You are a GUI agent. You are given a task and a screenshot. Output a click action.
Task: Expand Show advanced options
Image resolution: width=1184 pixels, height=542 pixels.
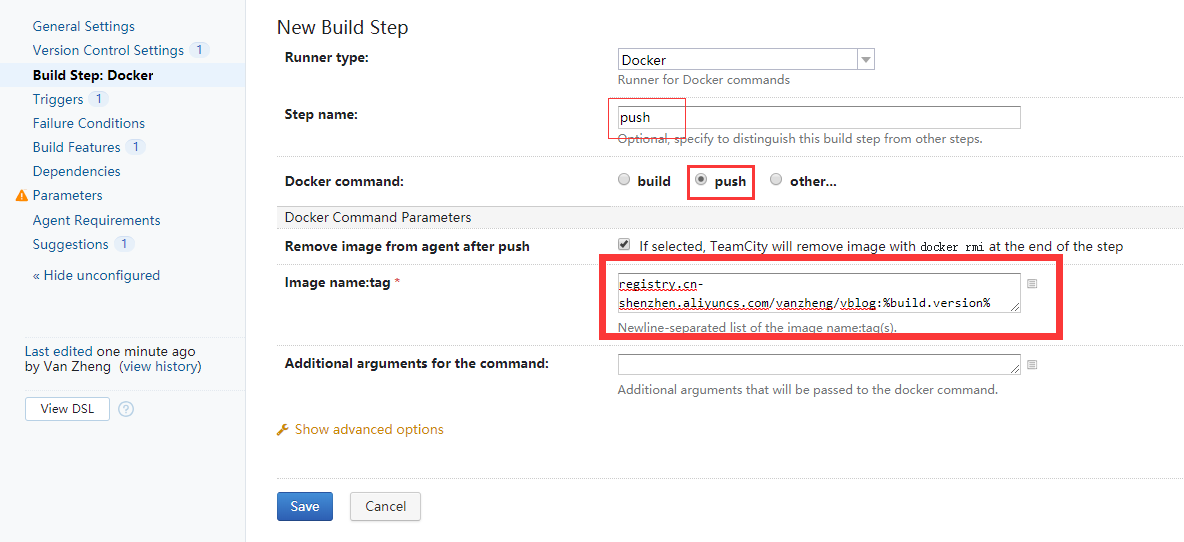pyautogui.click(x=369, y=430)
